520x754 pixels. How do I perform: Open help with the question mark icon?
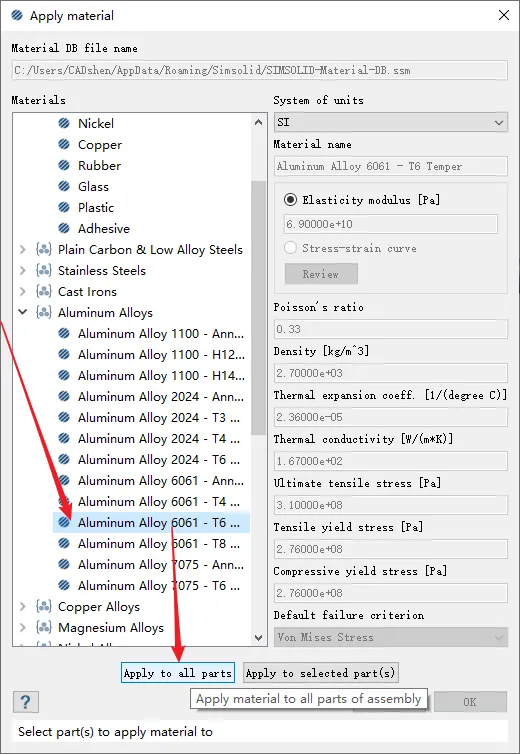[25, 703]
